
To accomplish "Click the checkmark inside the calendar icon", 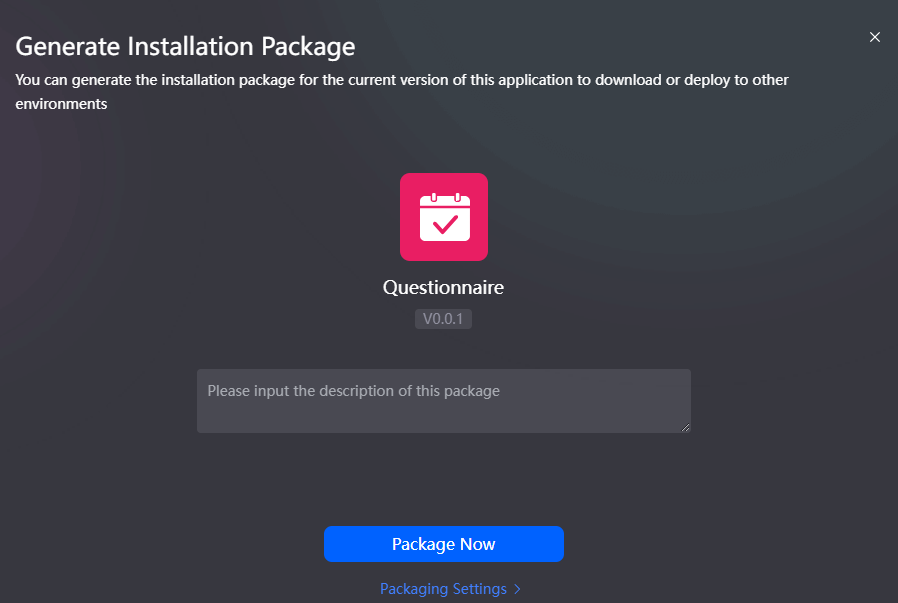I will click(445, 224).
